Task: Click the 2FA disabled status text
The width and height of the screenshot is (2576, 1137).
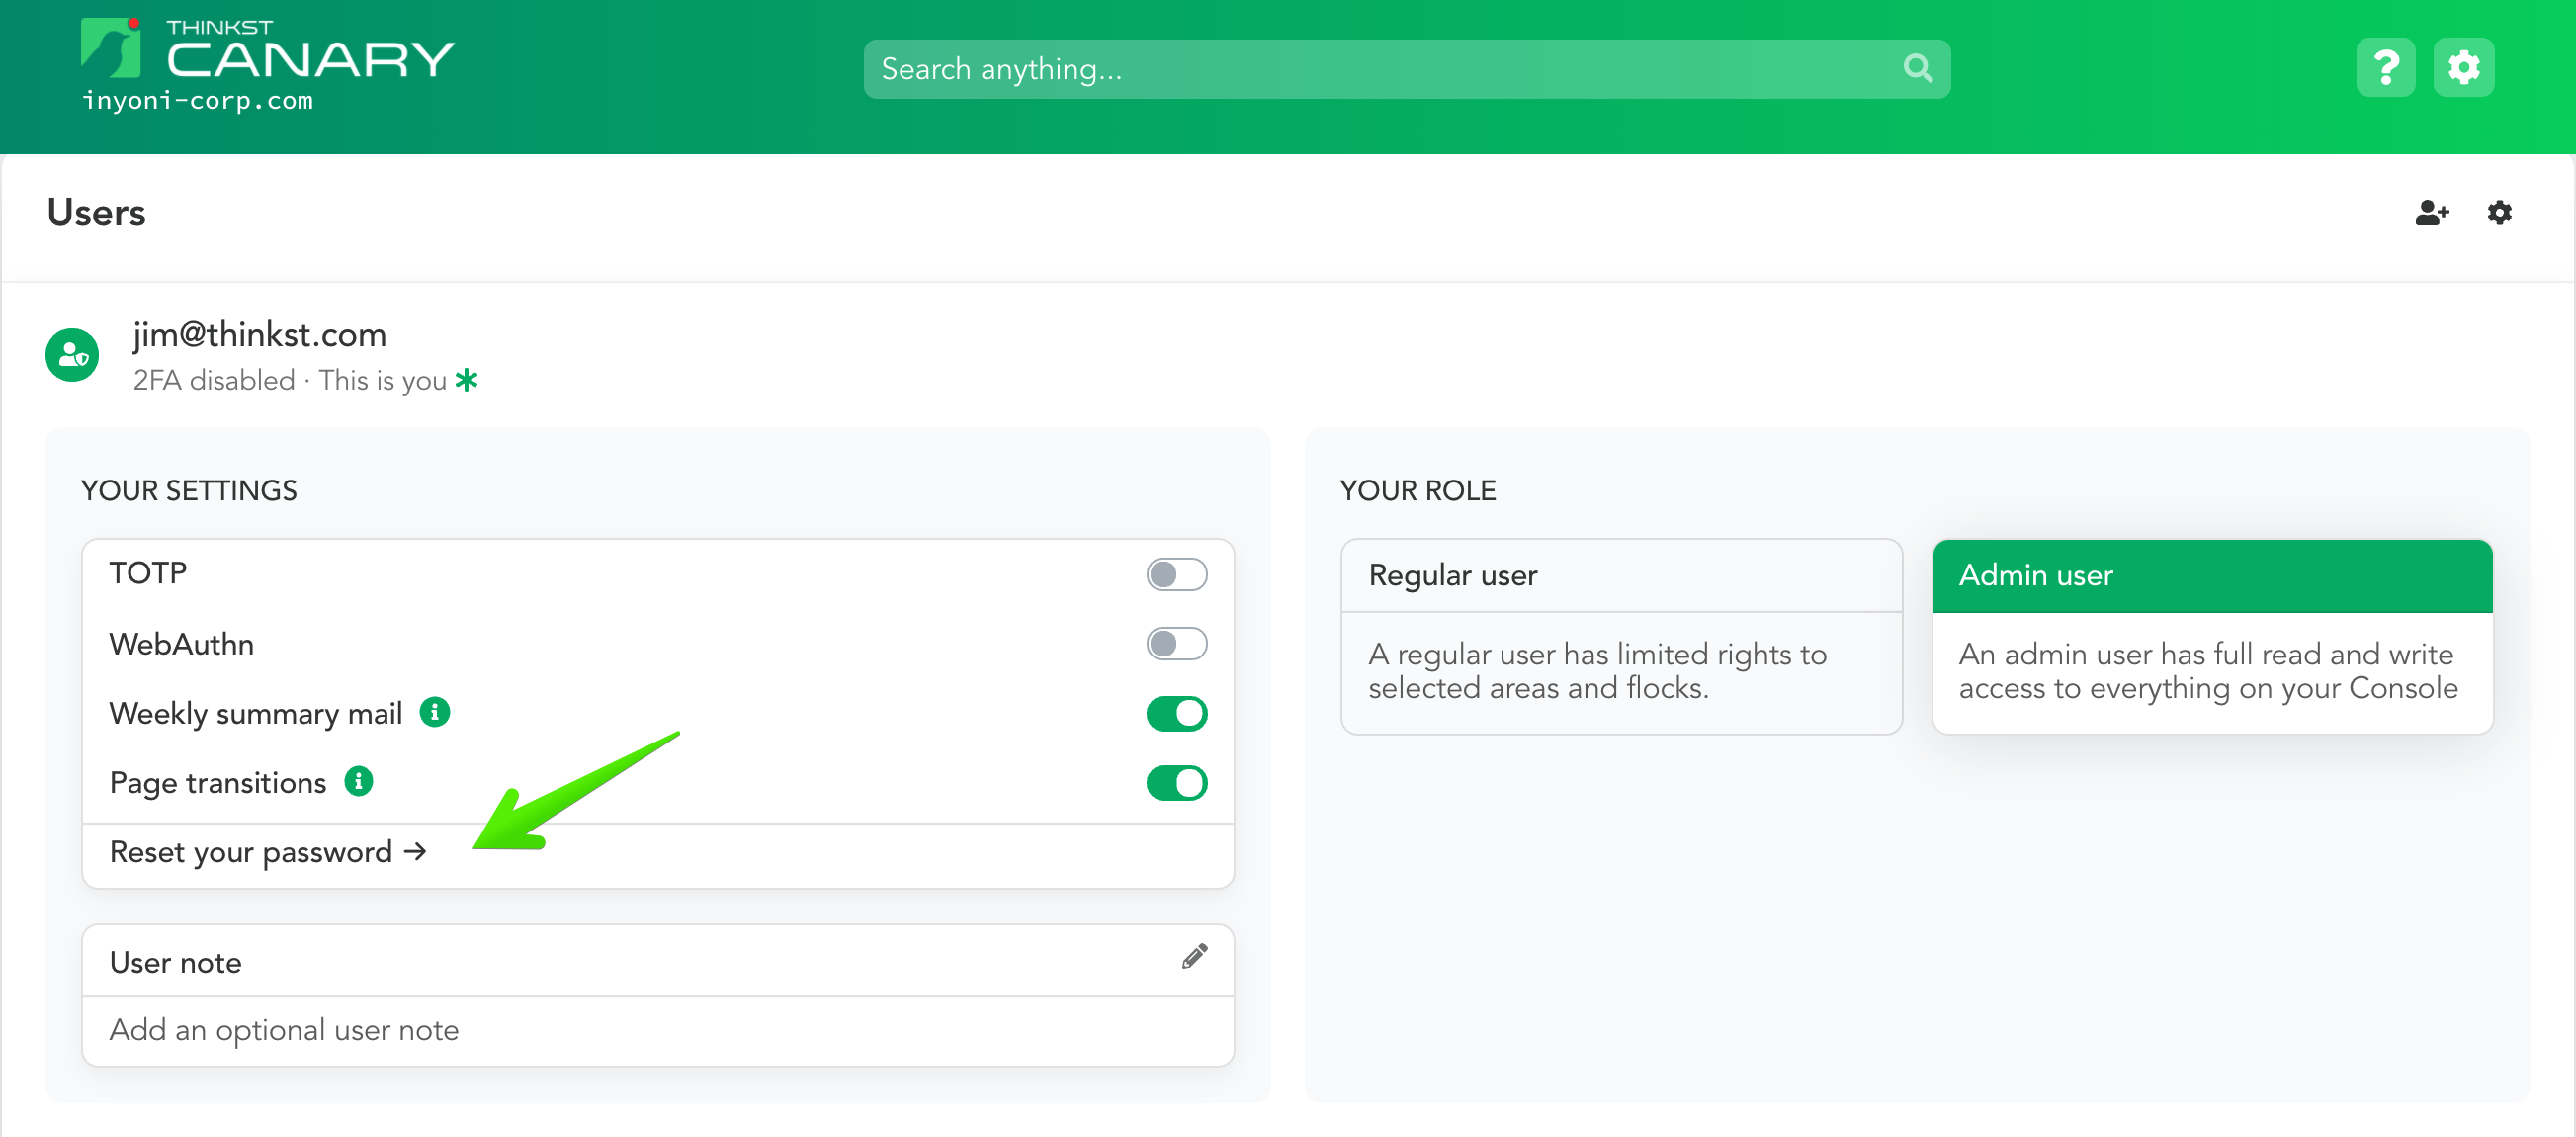Action: (214, 380)
